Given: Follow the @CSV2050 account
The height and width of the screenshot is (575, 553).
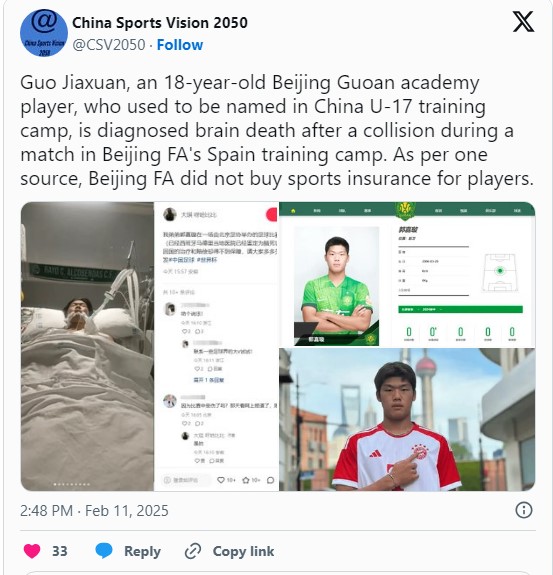Looking at the screenshot, I should click(180, 45).
